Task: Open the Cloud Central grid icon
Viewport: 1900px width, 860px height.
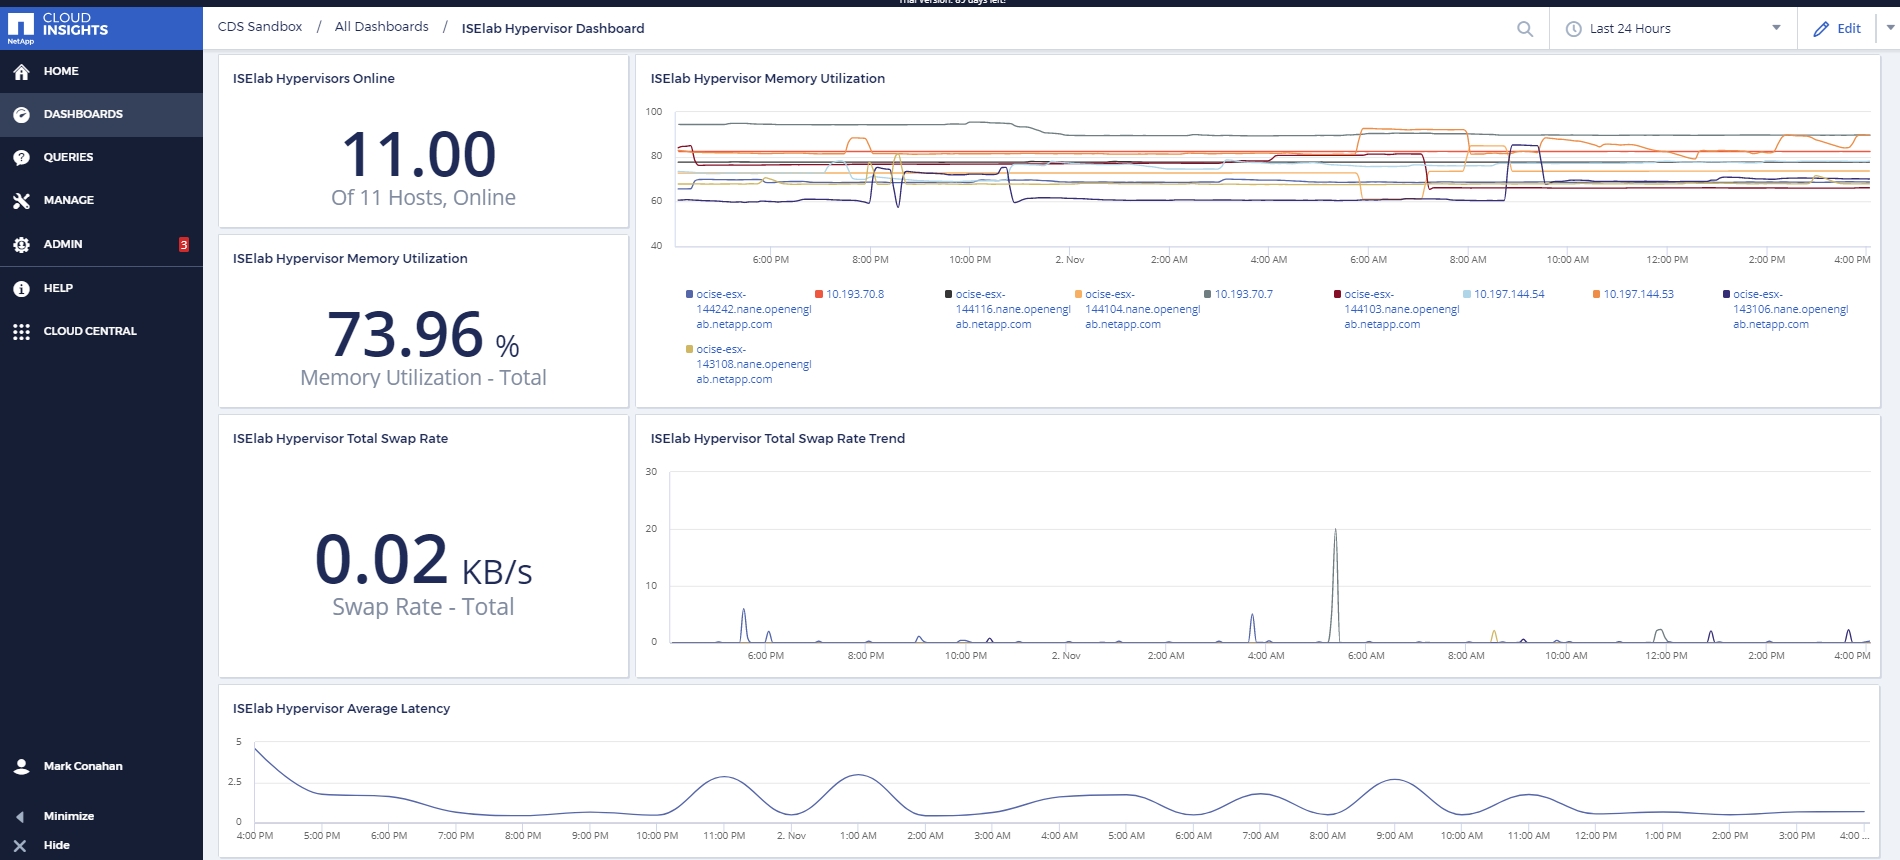Action: tap(21, 332)
